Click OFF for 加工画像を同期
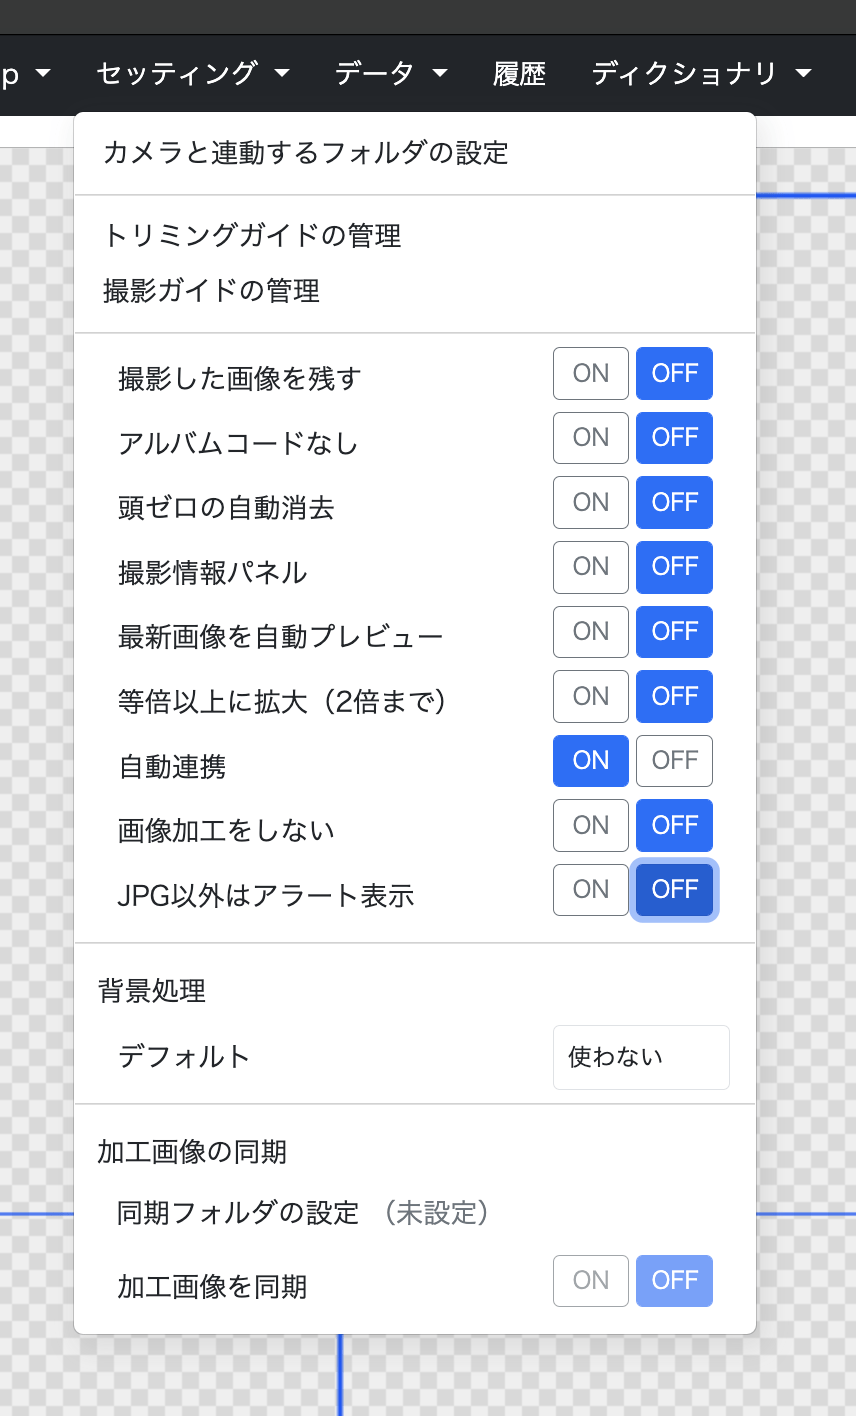 click(x=675, y=1281)
